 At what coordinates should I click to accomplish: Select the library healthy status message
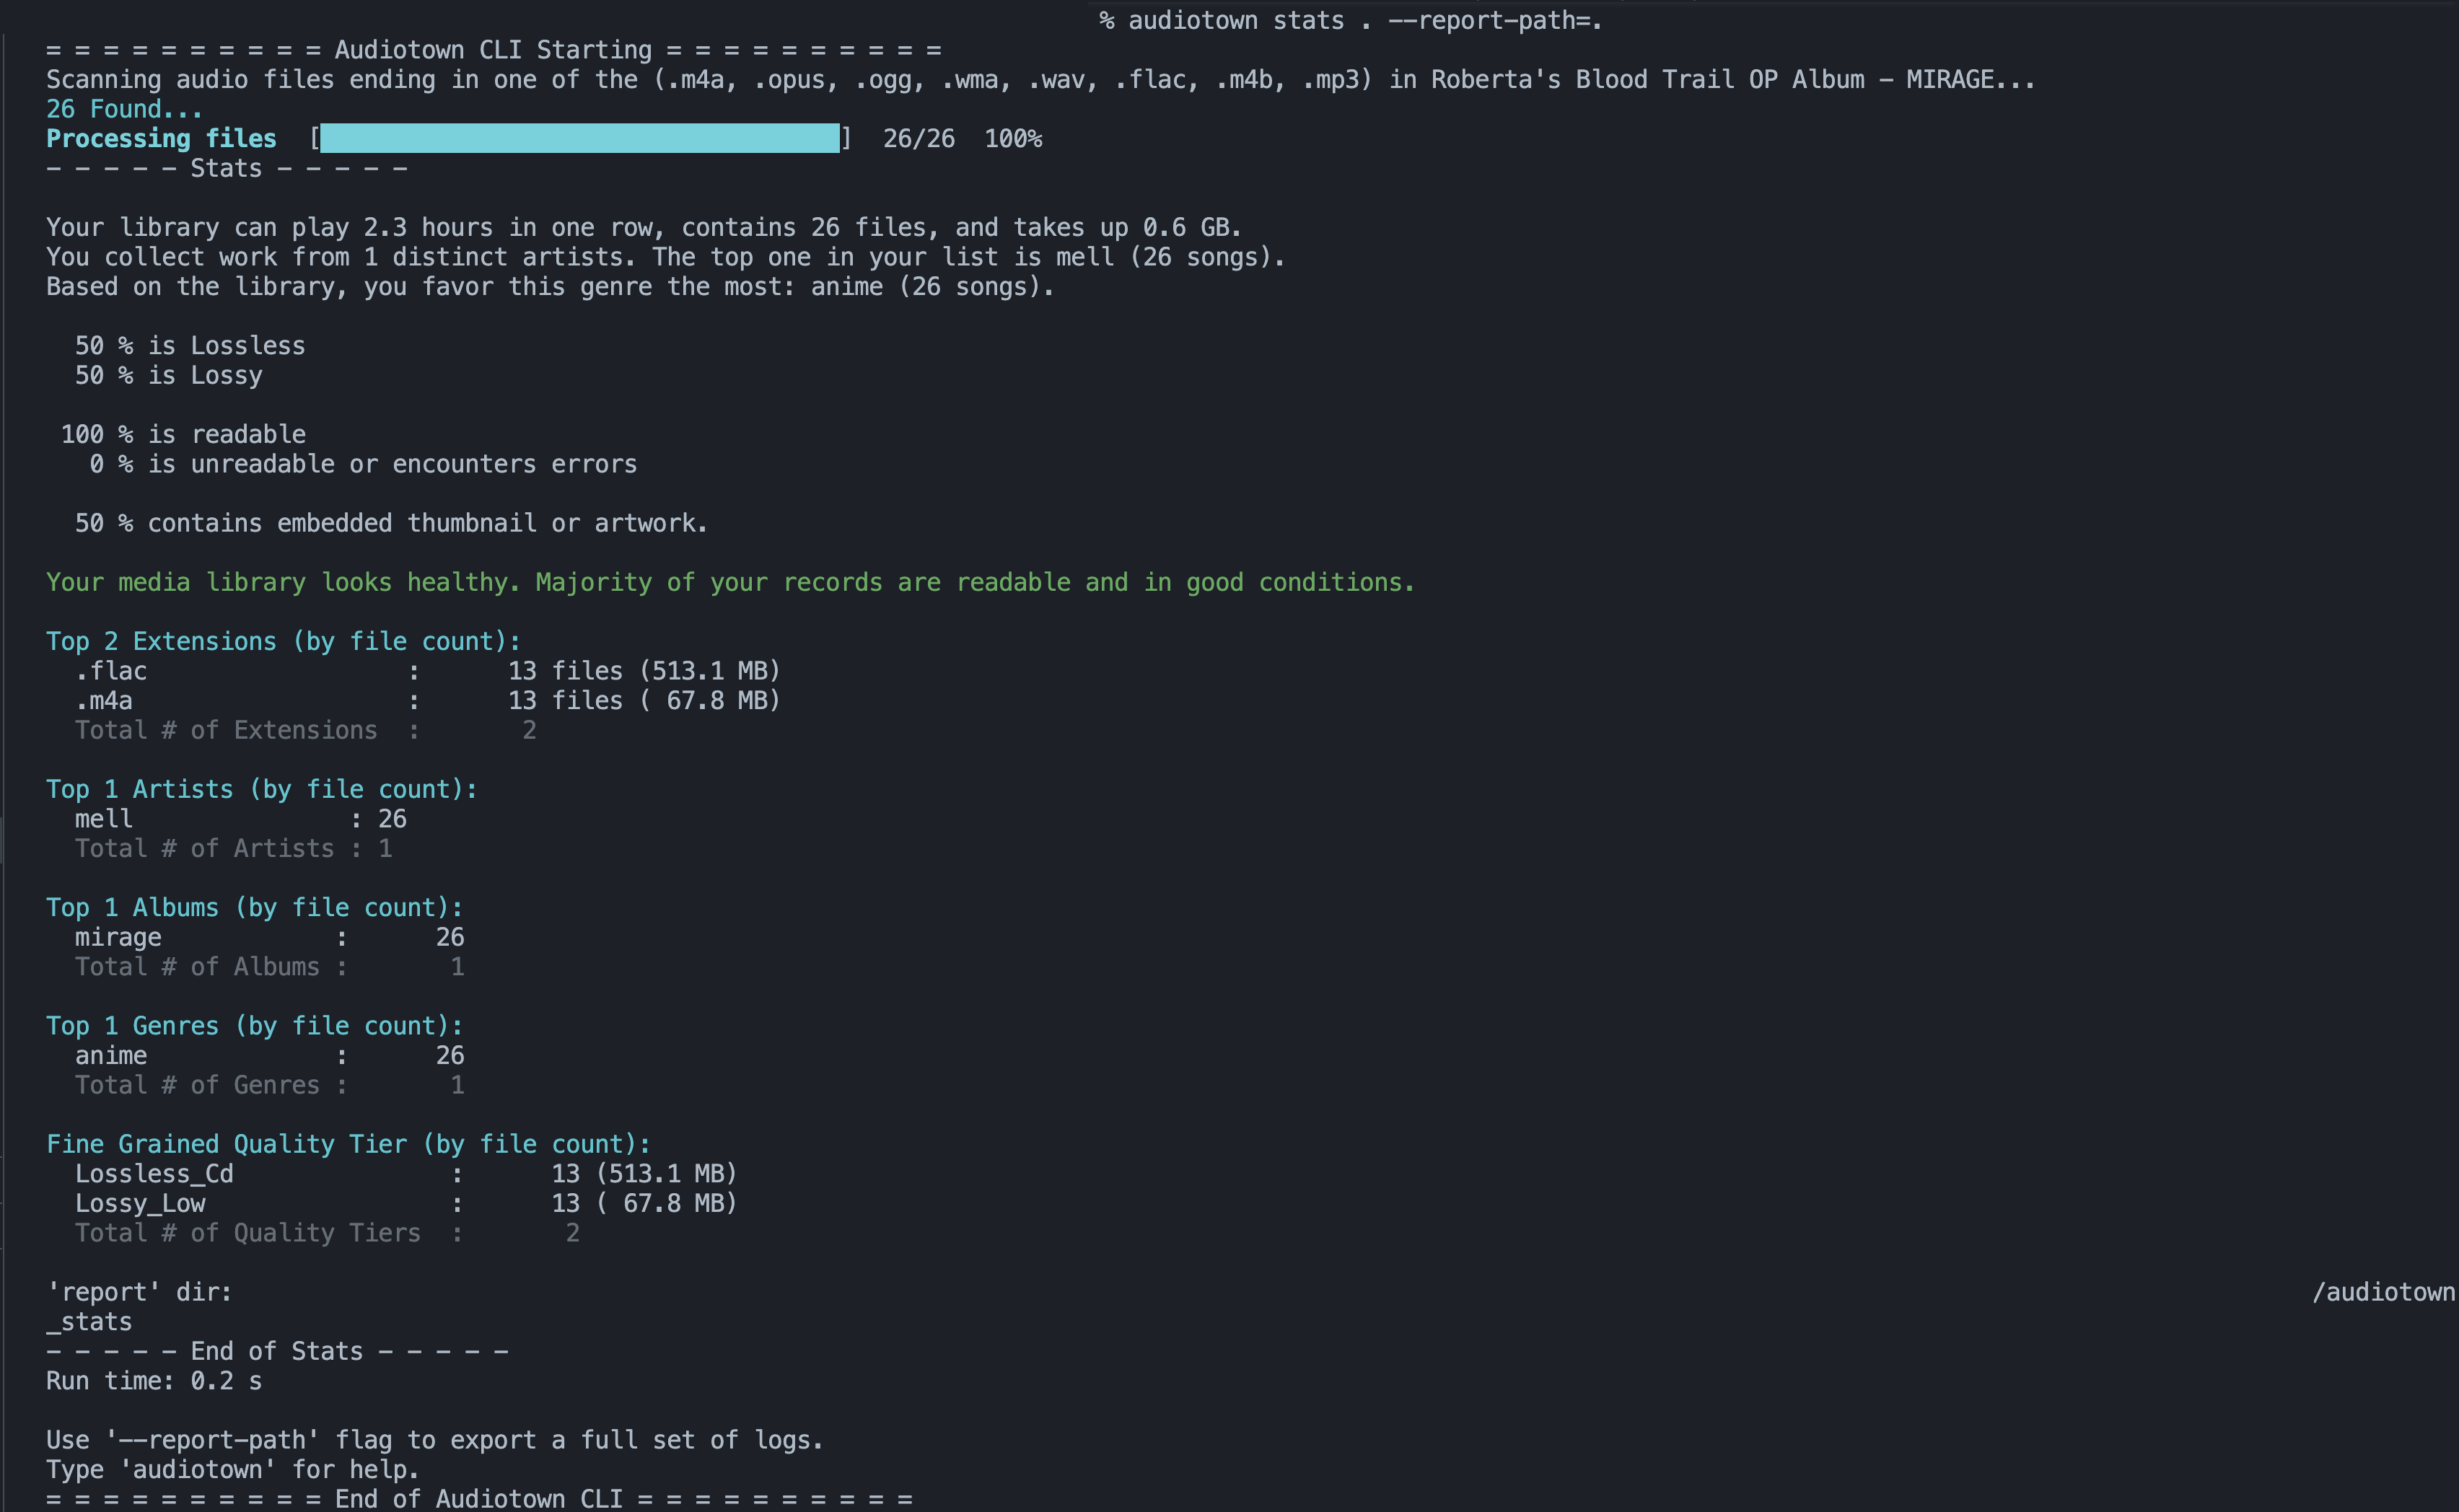(x=728, y=581)
